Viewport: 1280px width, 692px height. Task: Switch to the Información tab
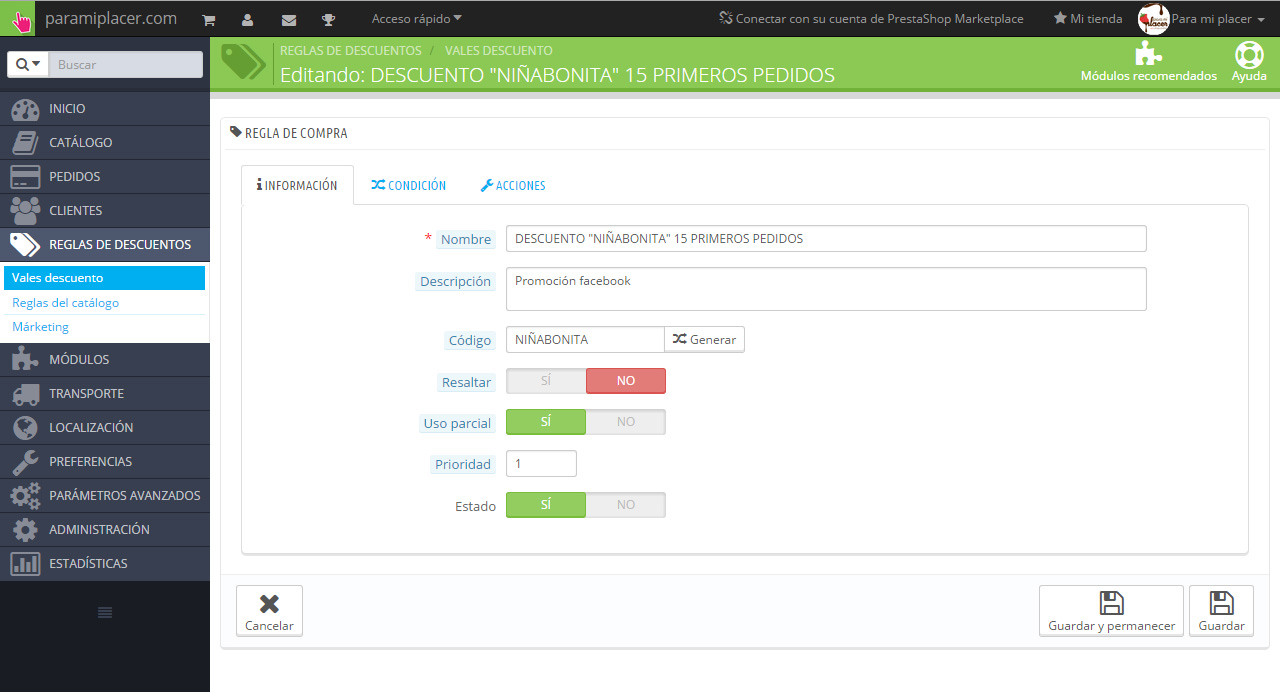click(x=297, y=185)
